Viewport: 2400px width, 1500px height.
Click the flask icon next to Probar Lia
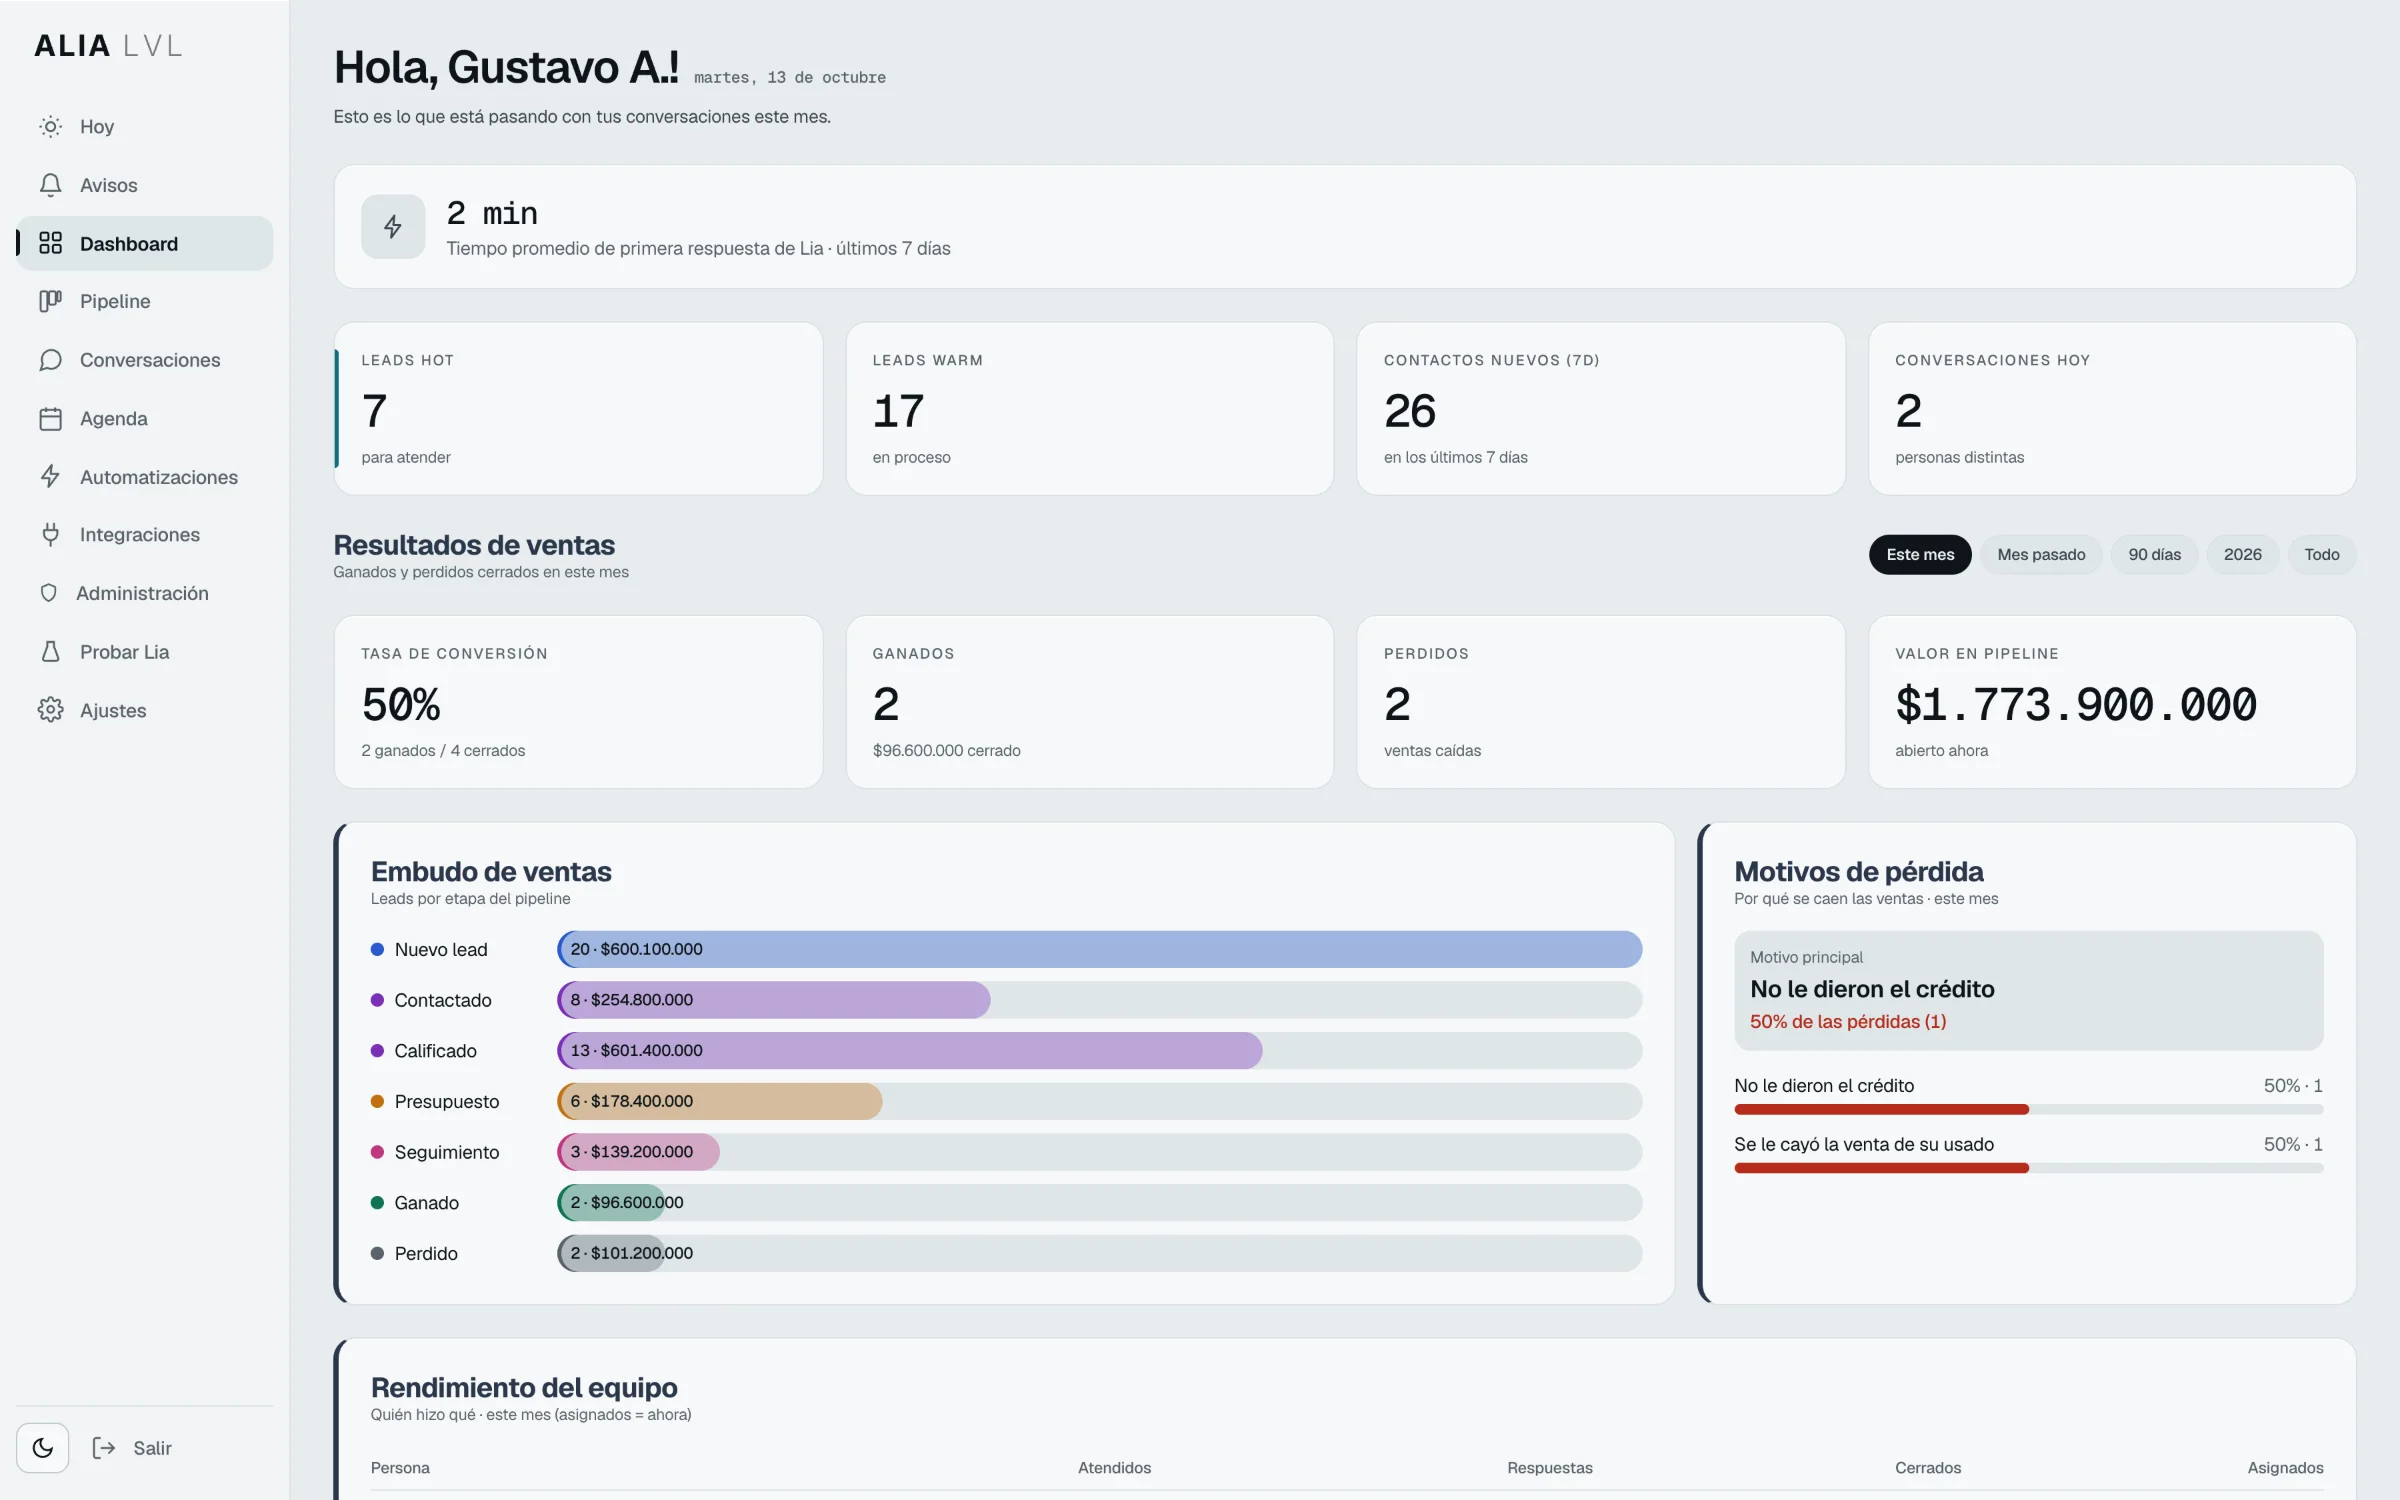coord(50,652)
